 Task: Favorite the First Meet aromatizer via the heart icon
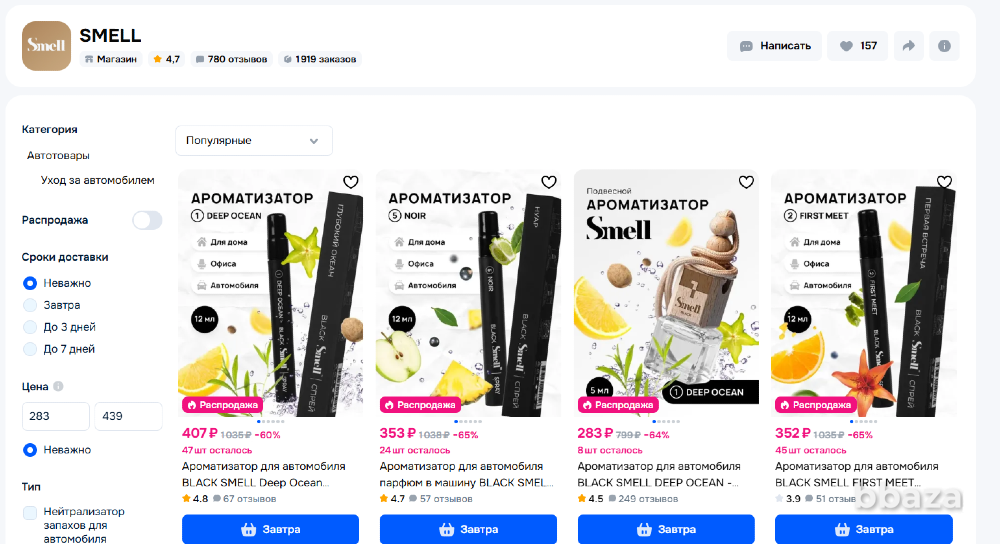click(x=944, y=182)
